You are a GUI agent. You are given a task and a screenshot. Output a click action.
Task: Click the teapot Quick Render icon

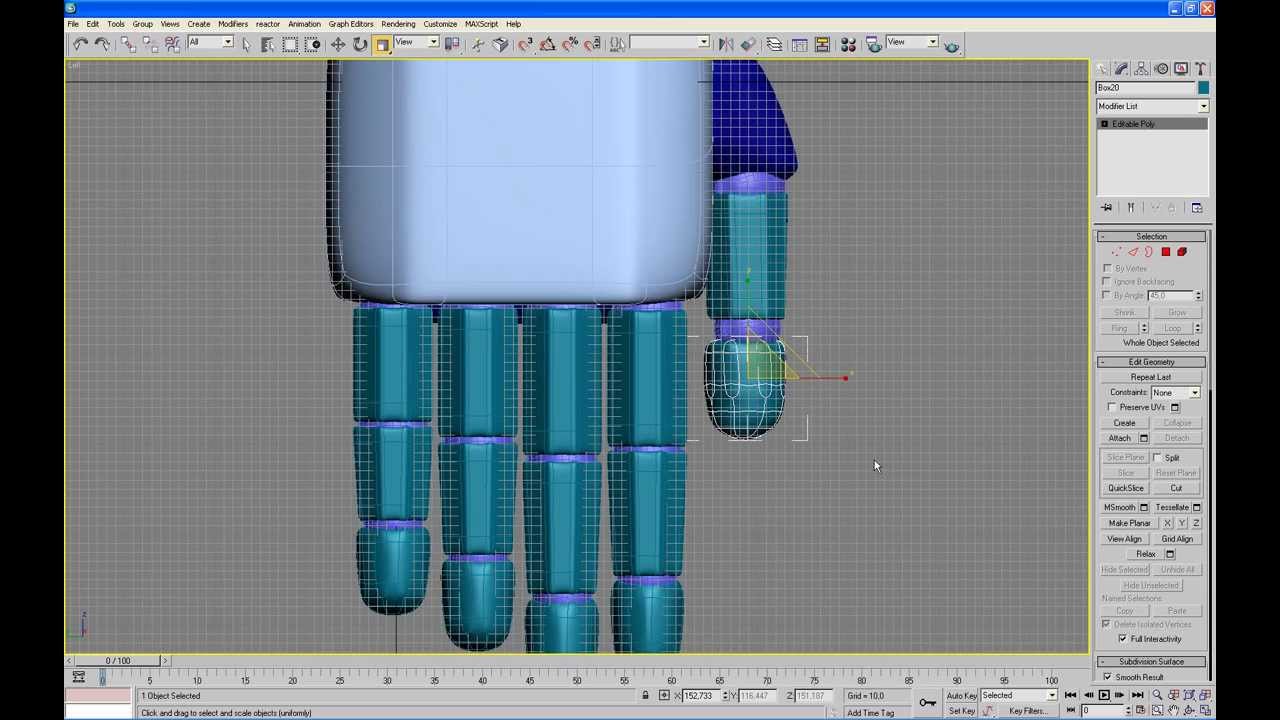pos(951,44)
